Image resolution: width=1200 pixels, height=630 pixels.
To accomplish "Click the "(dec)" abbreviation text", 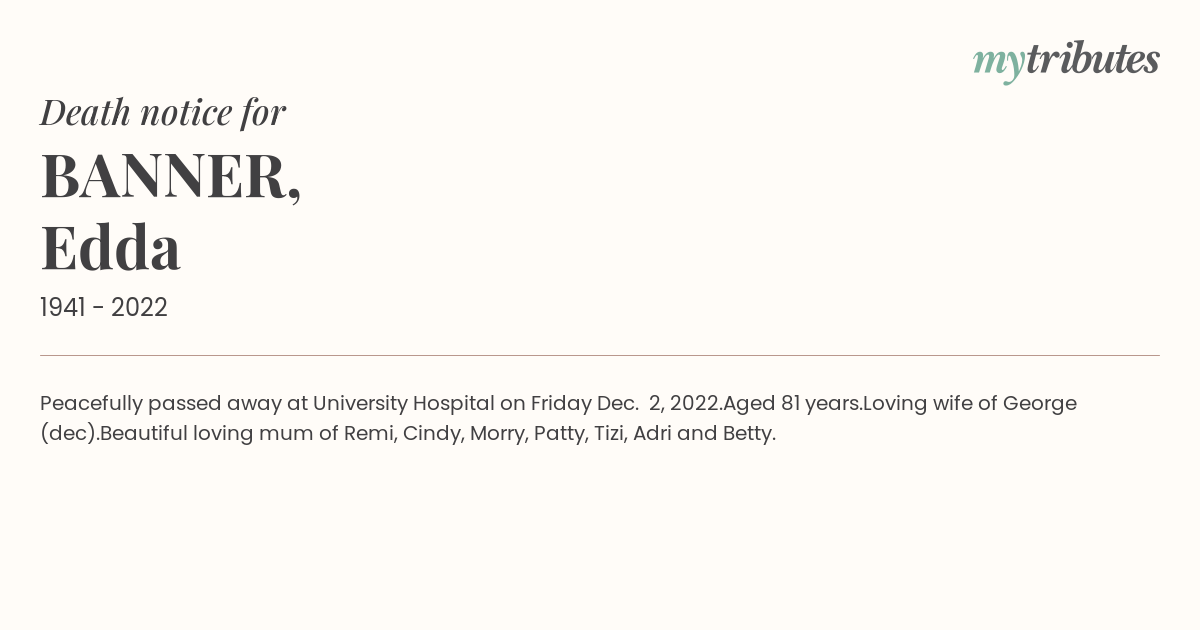I will (67, 434).
